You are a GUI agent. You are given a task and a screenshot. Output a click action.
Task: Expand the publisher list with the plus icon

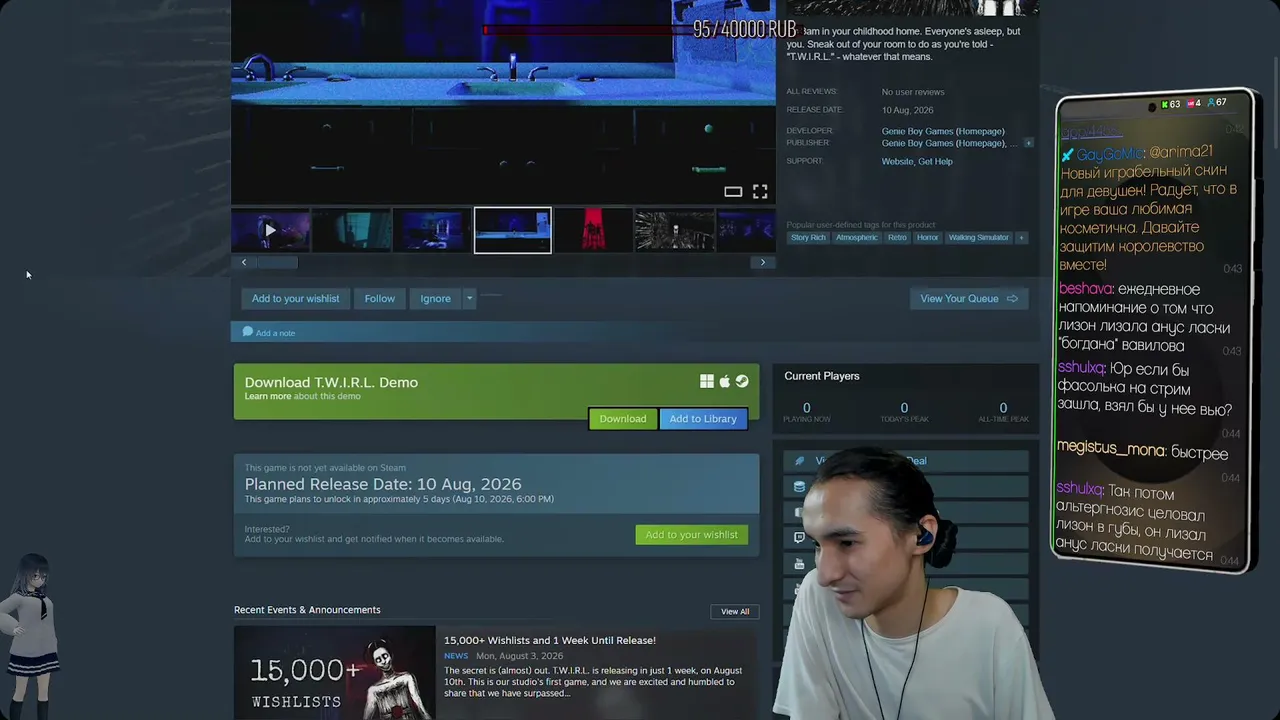click(x=1028, y=143)
